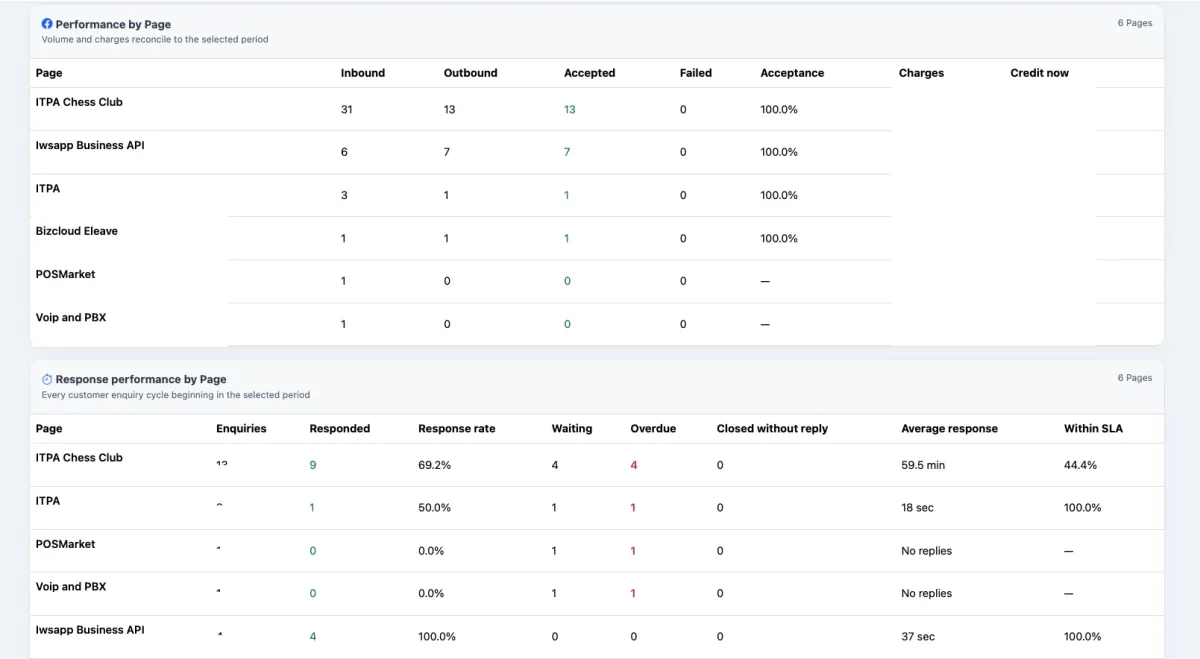The image size is (1200, 659).
Task: Click the Acceptance column header
Action: (792, 73)
